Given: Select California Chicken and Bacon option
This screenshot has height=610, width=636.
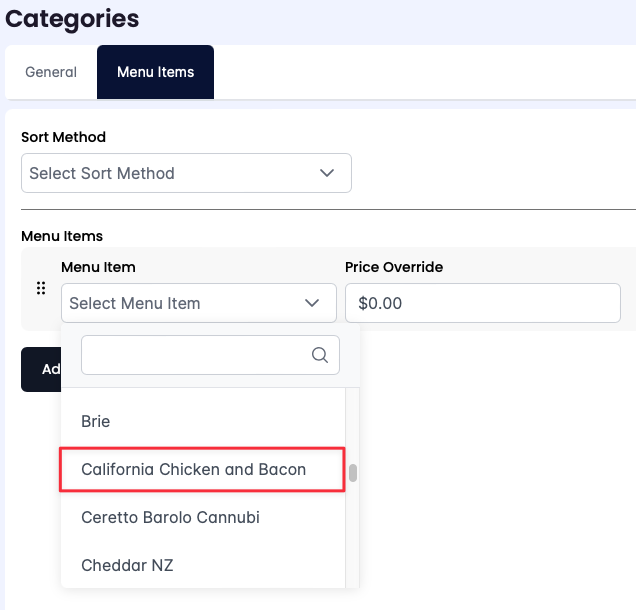Looking at the screenshot, I should pos(194,470).
